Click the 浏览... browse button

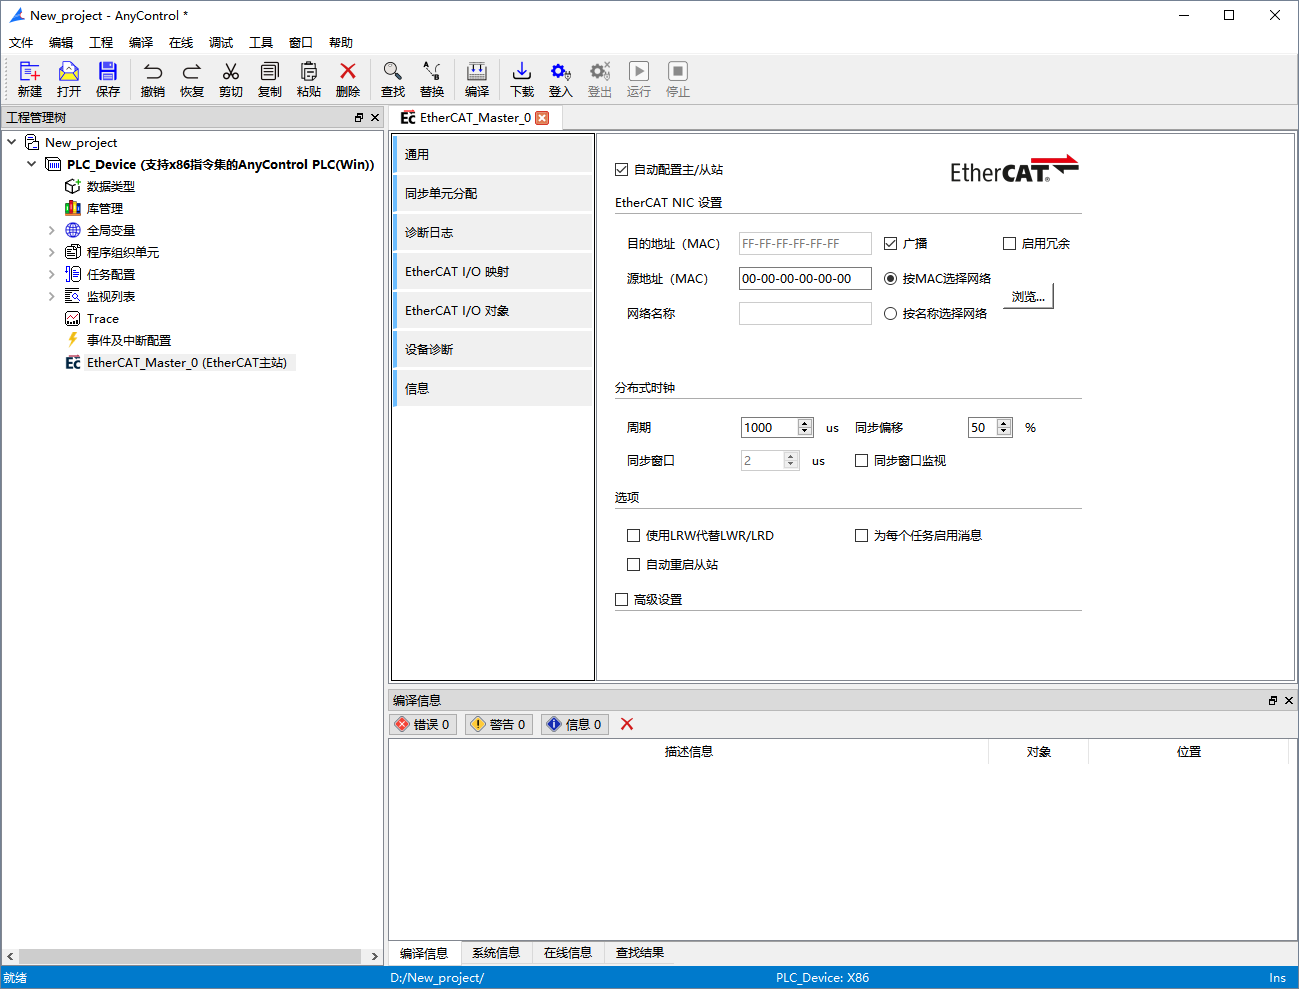pos(1028,296)
